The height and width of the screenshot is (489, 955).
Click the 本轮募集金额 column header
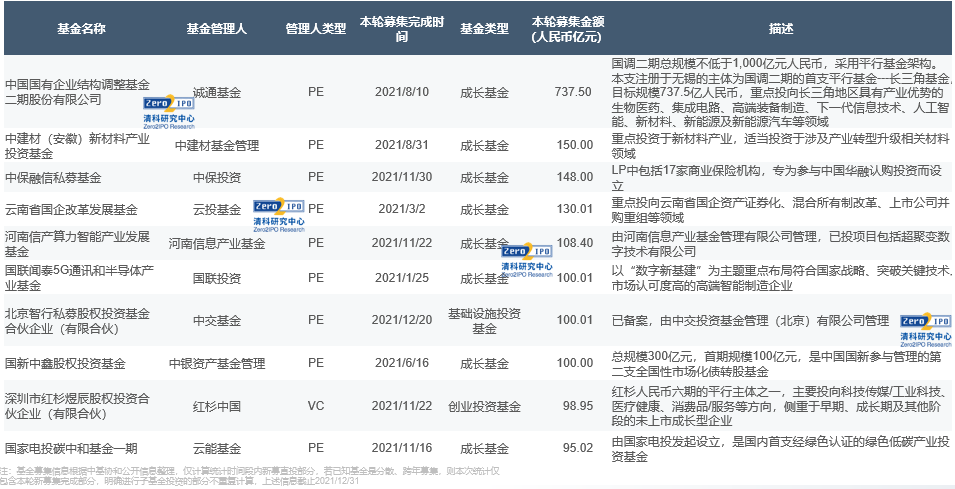click(x=566, y=29)
